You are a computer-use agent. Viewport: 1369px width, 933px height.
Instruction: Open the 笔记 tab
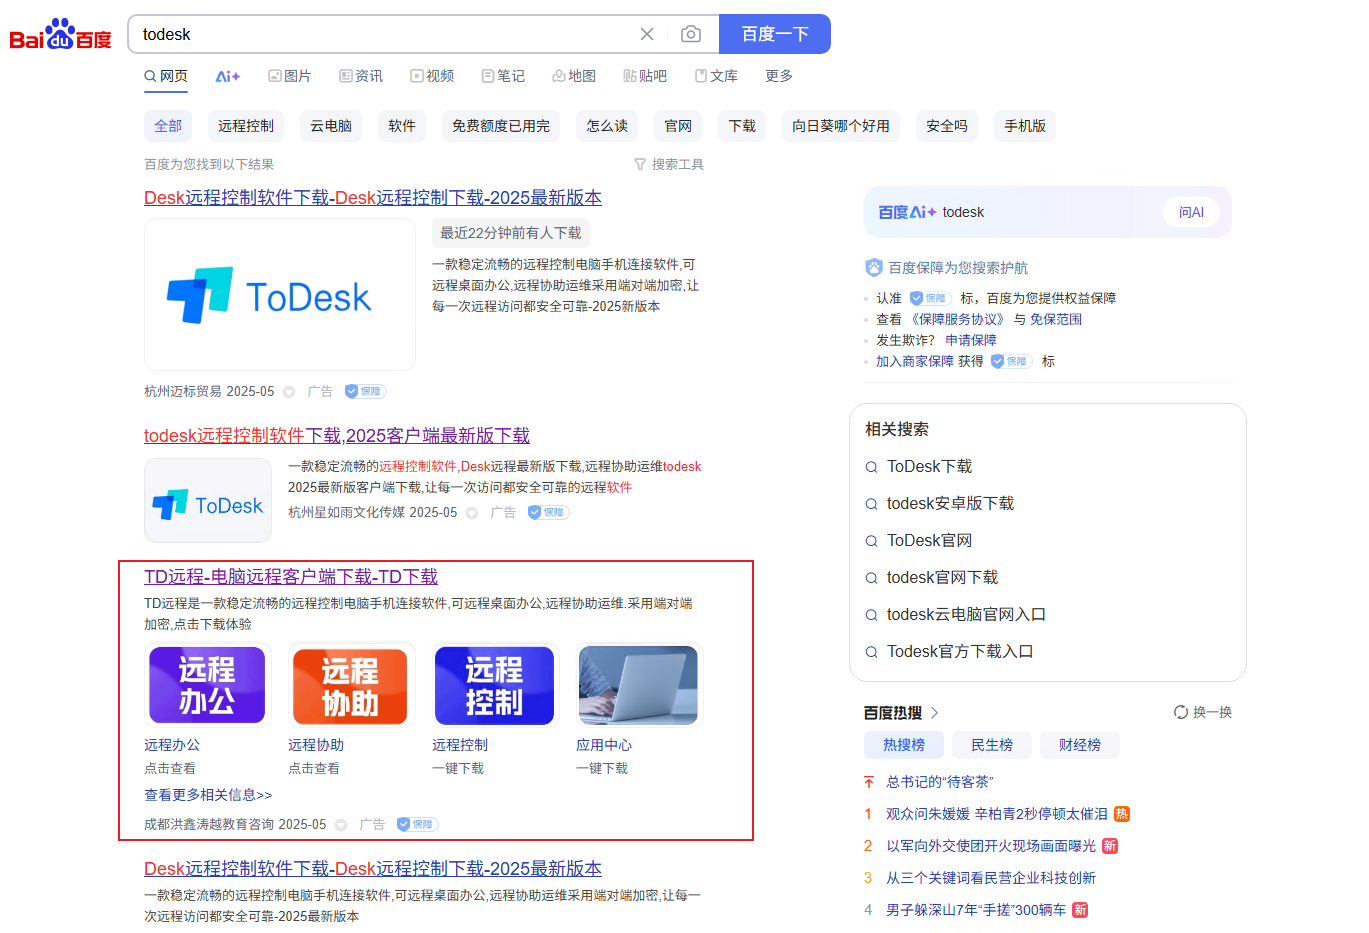pos(503,76)
